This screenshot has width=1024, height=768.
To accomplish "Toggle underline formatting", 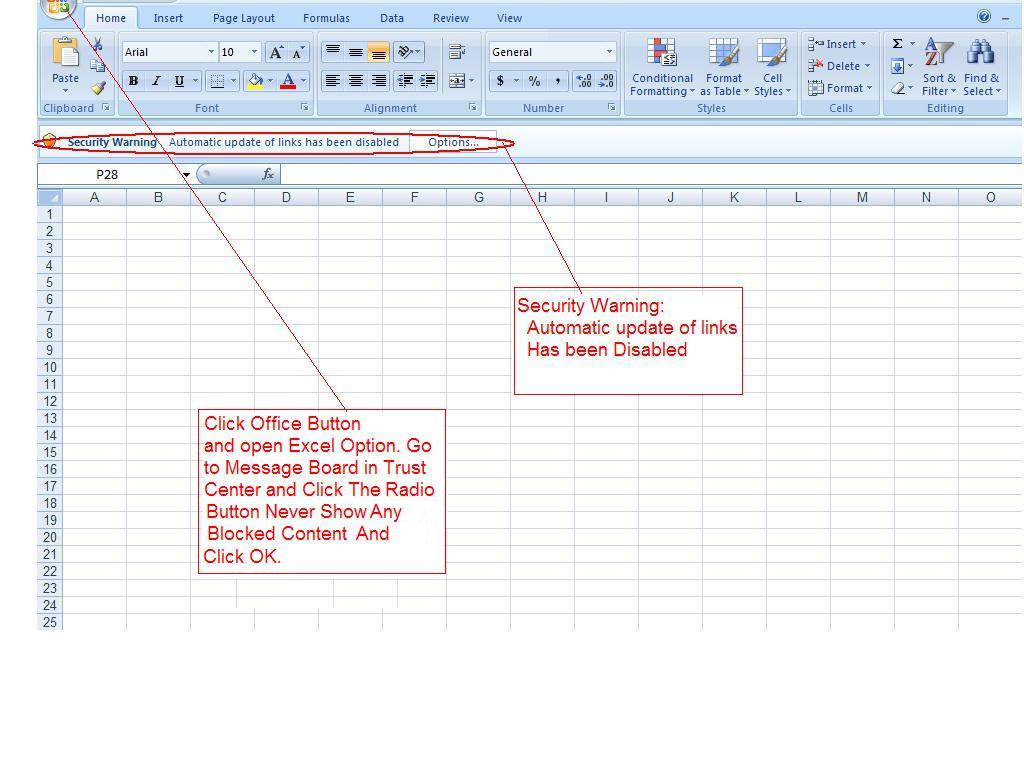I will tap(178, 81).
